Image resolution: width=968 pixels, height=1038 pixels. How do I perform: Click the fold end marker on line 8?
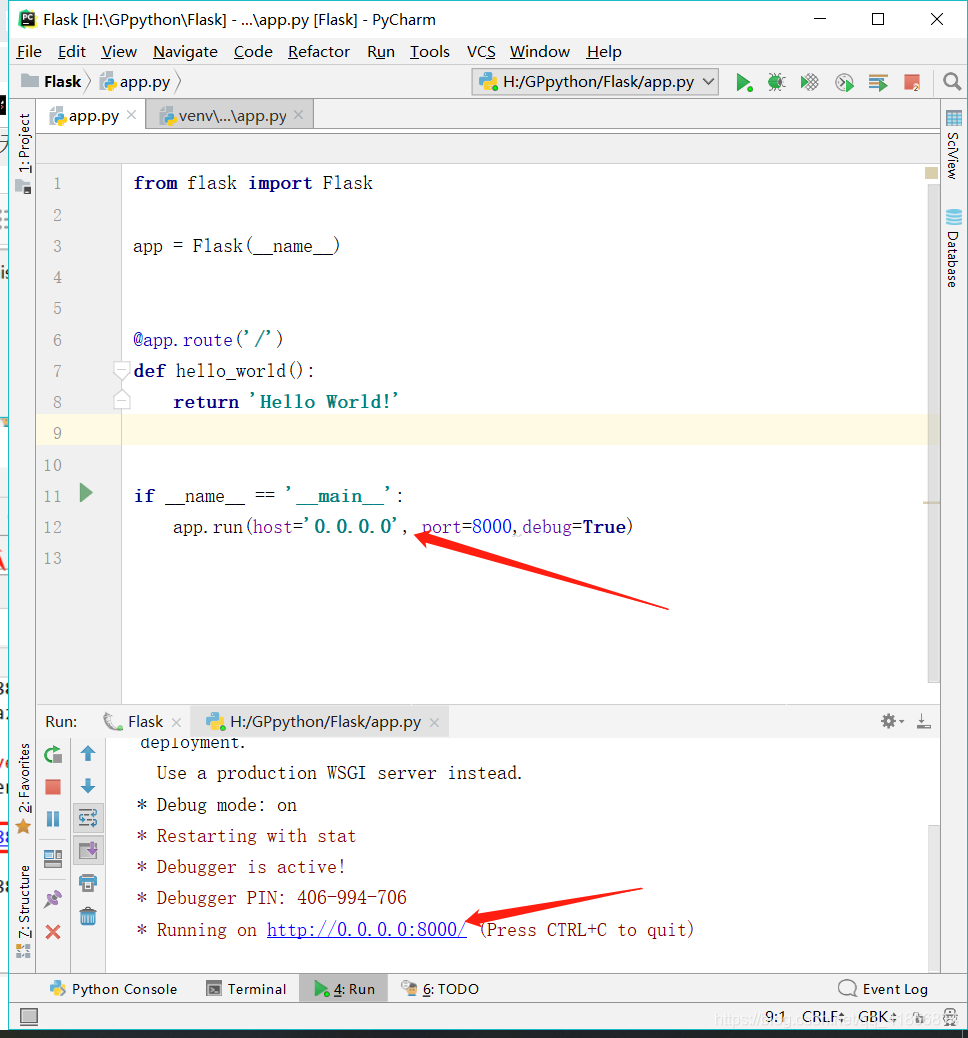tap(121, 401)
